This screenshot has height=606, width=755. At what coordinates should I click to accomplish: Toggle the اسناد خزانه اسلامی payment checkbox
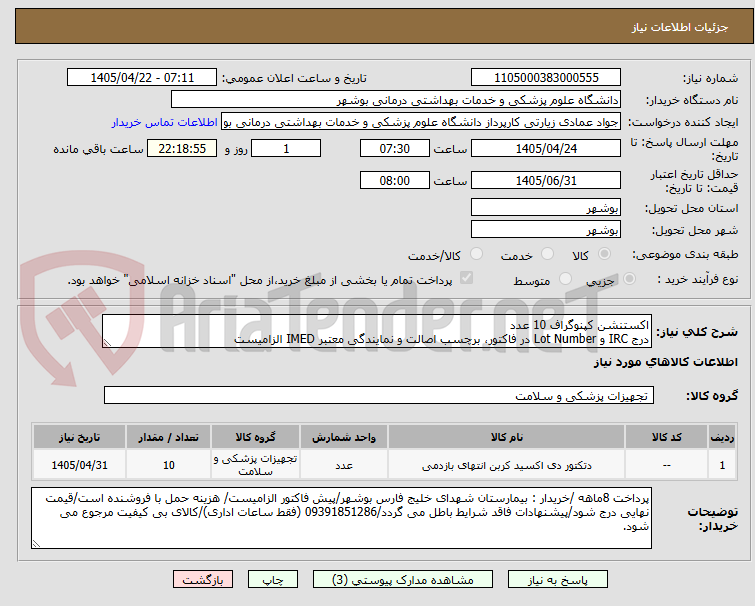pyautogui.click(x=466, y=278)
